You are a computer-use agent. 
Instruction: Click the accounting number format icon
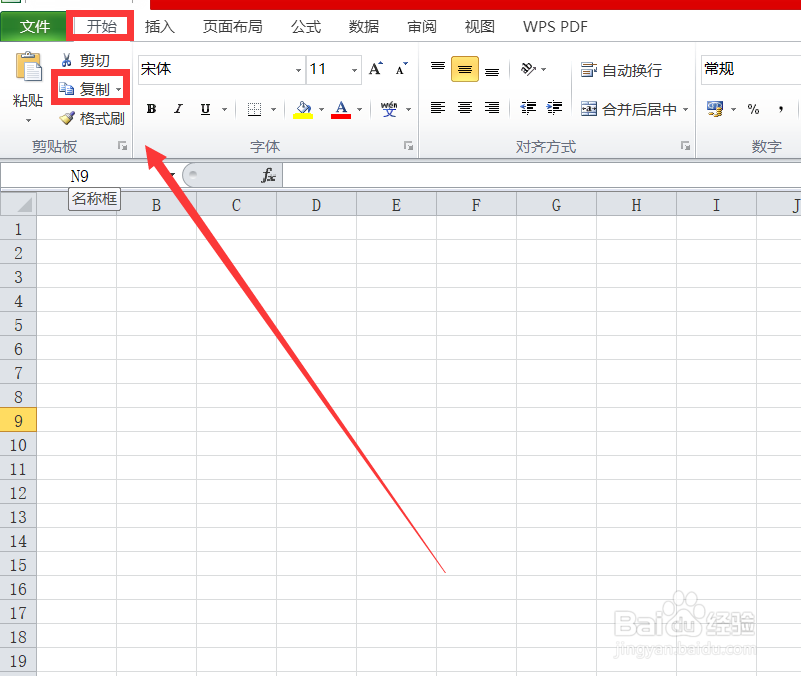(x=715, y=109)
